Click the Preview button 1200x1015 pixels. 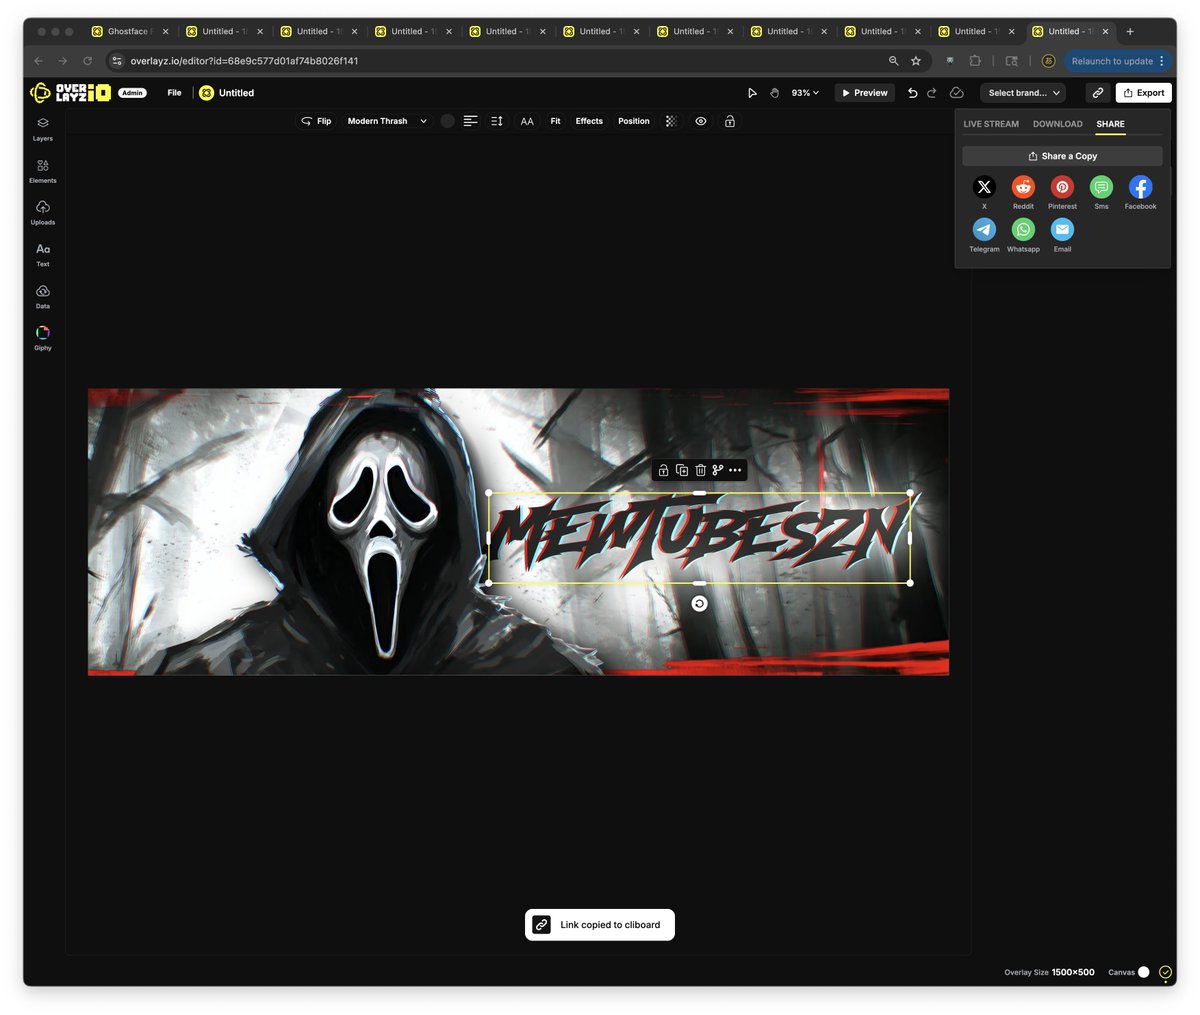click(865, 93)
